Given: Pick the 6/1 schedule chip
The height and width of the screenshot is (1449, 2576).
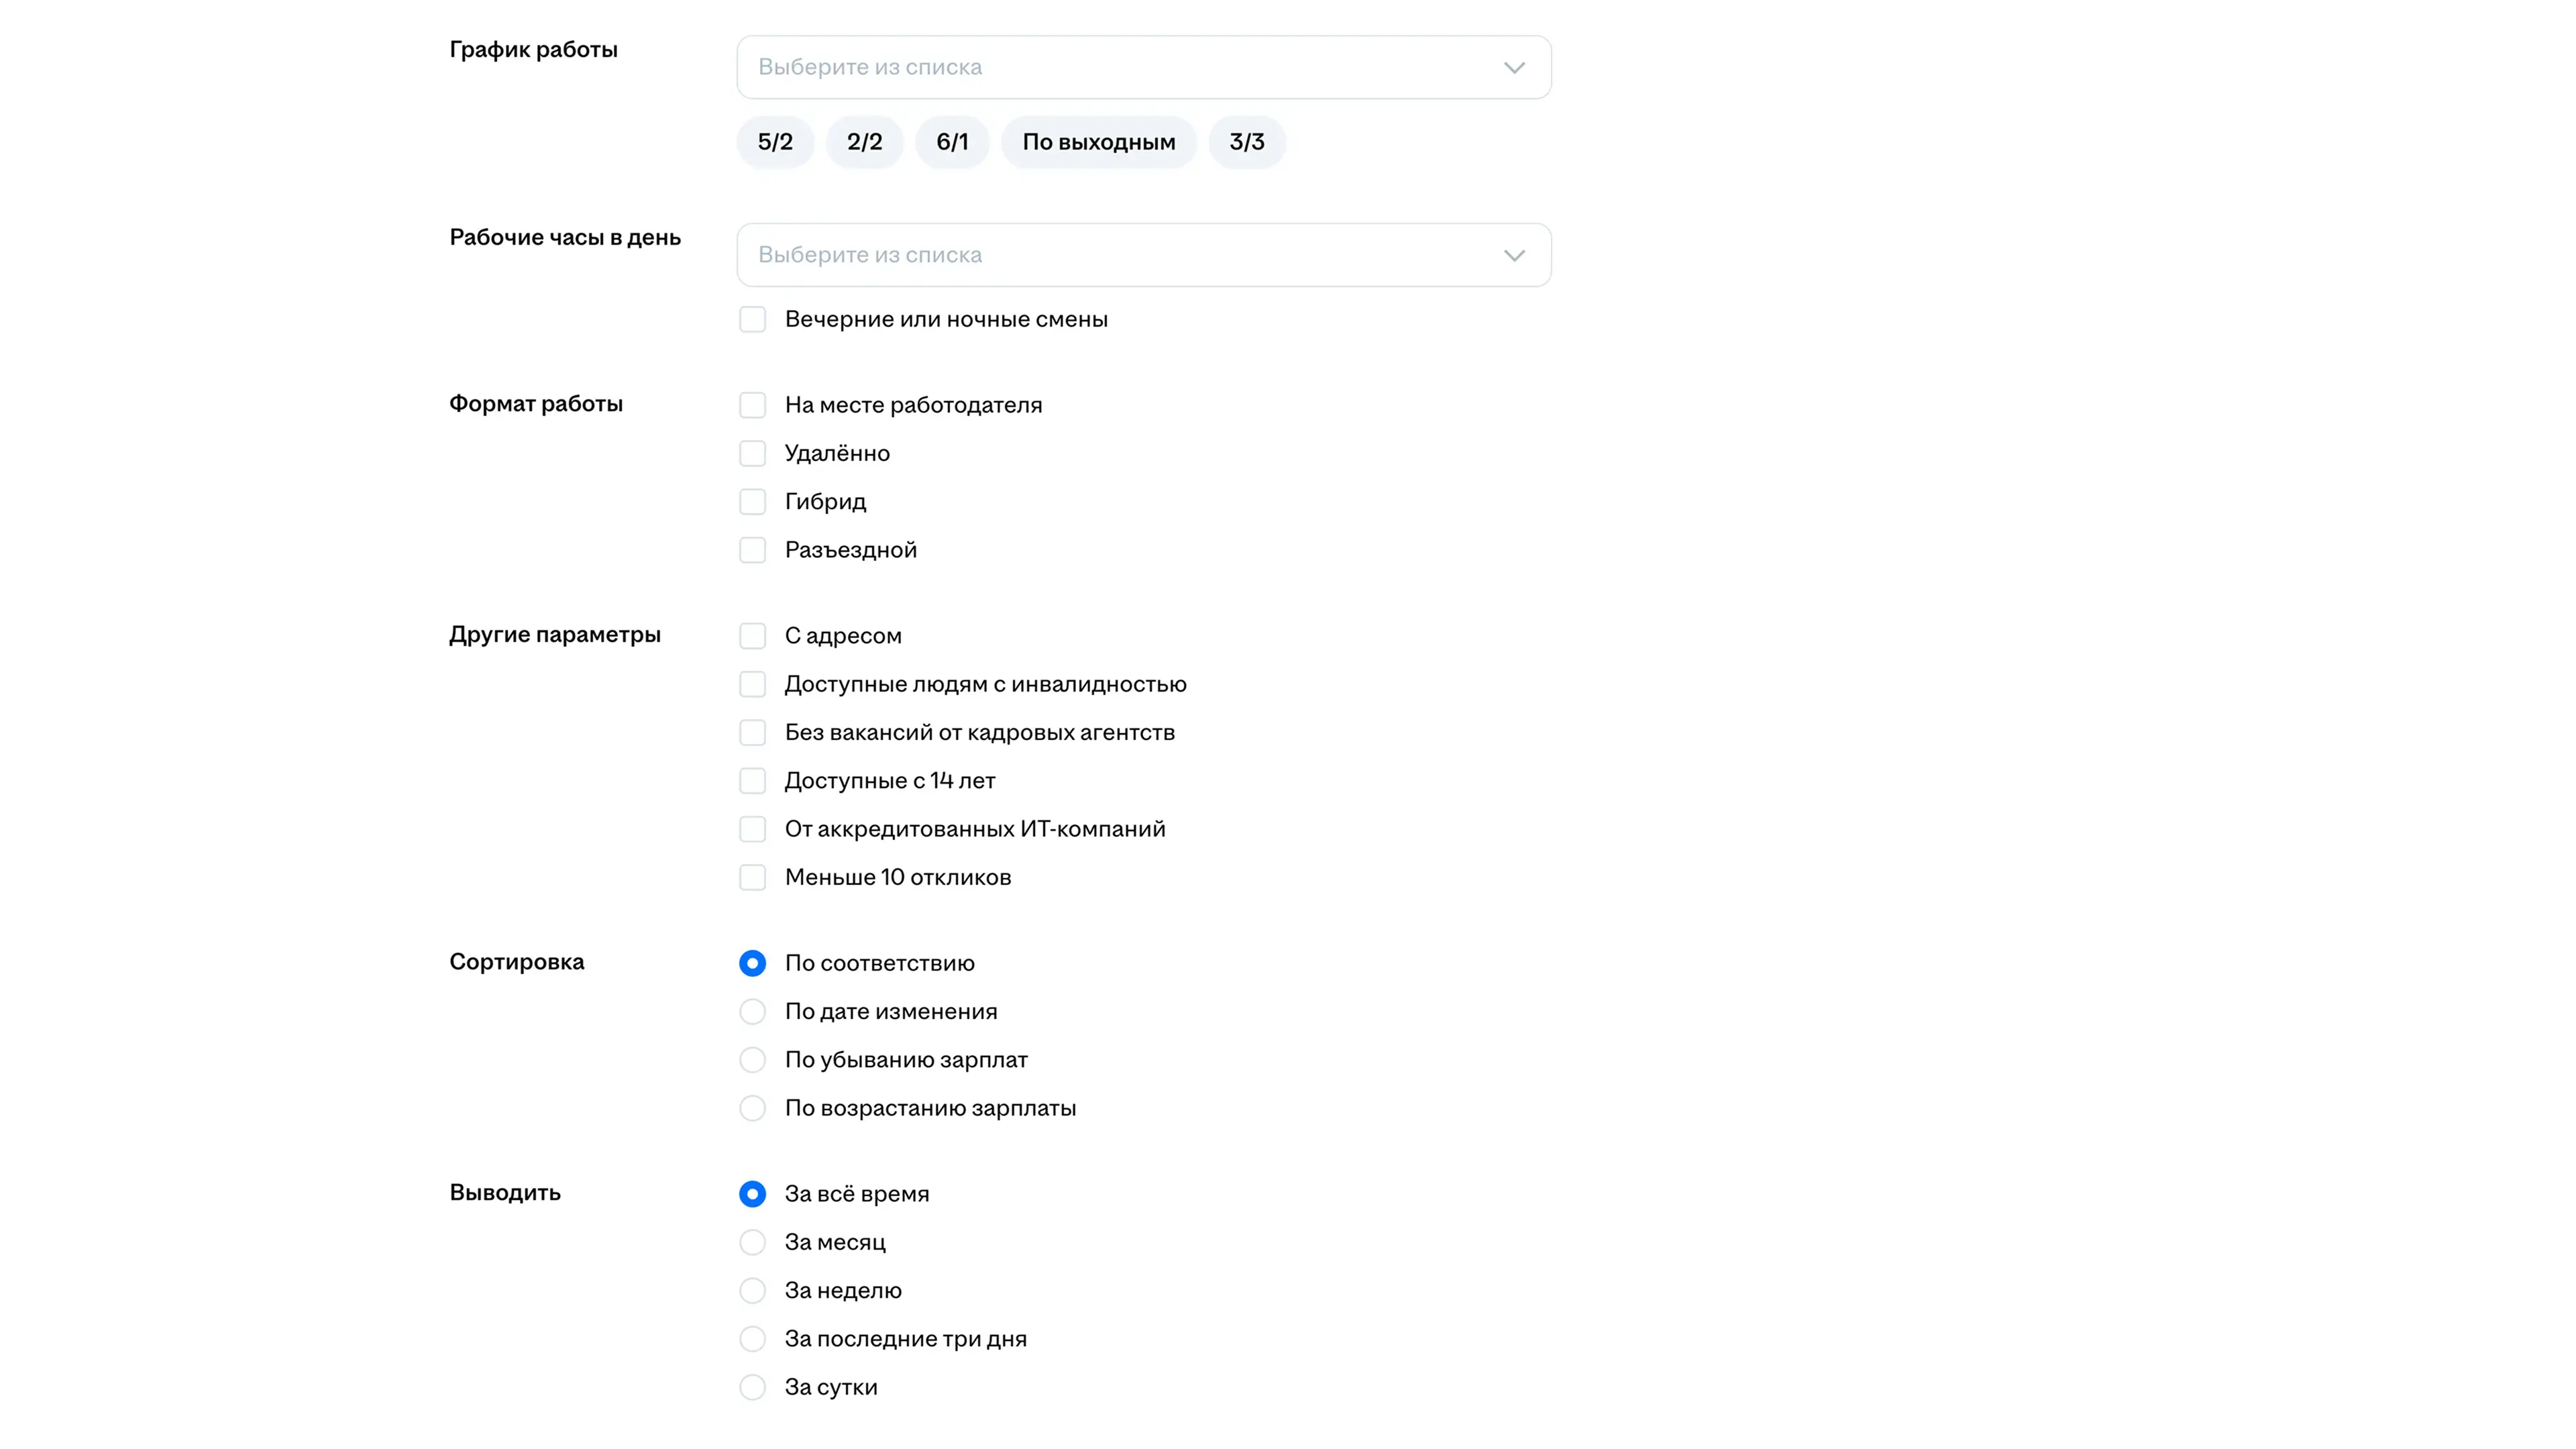Looking at the screenshot, I should (x=952, y=142).
